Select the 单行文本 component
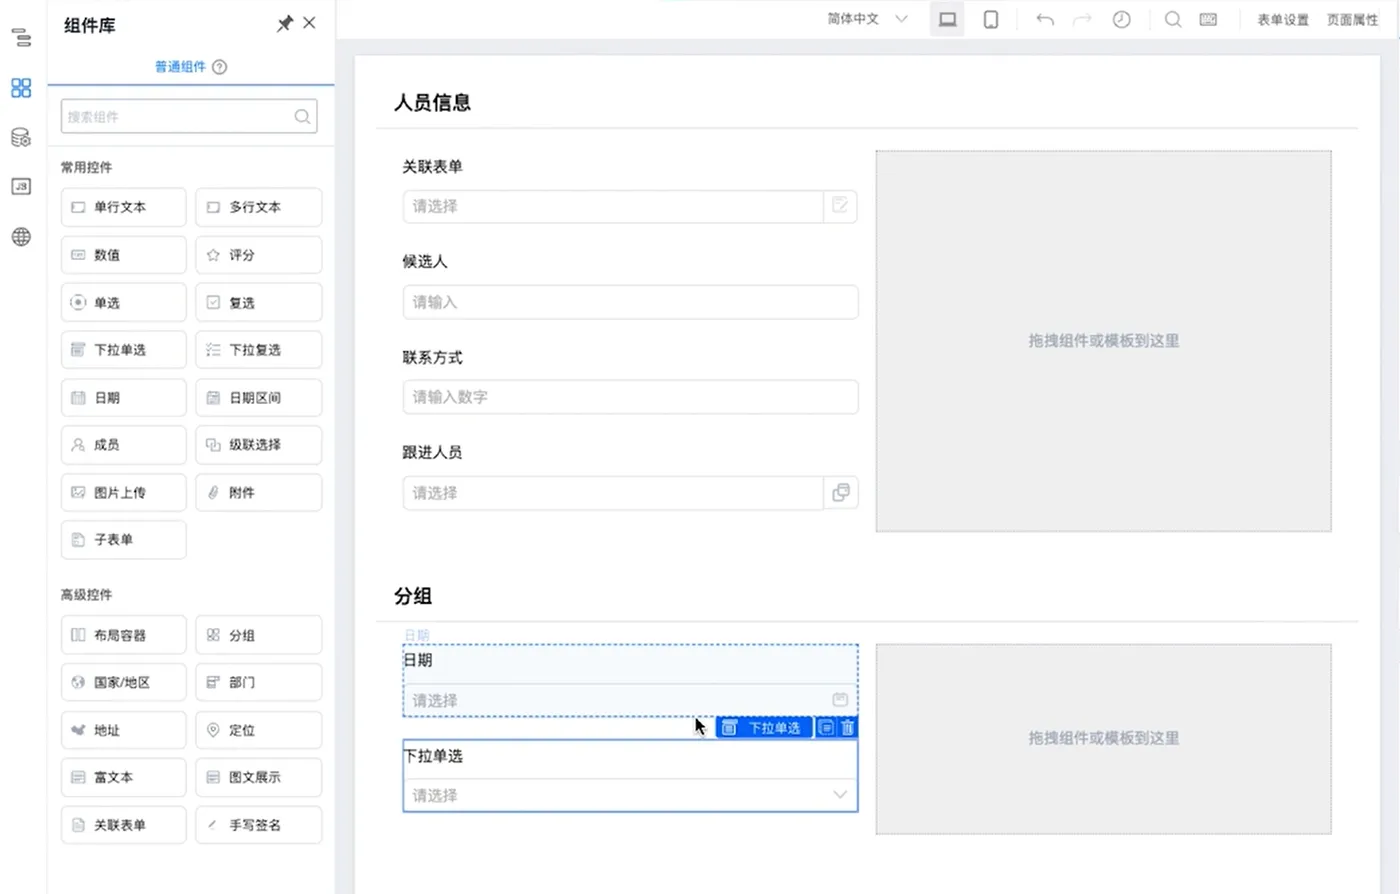Viewport: 1400px width, 894px height. point(123,207)
